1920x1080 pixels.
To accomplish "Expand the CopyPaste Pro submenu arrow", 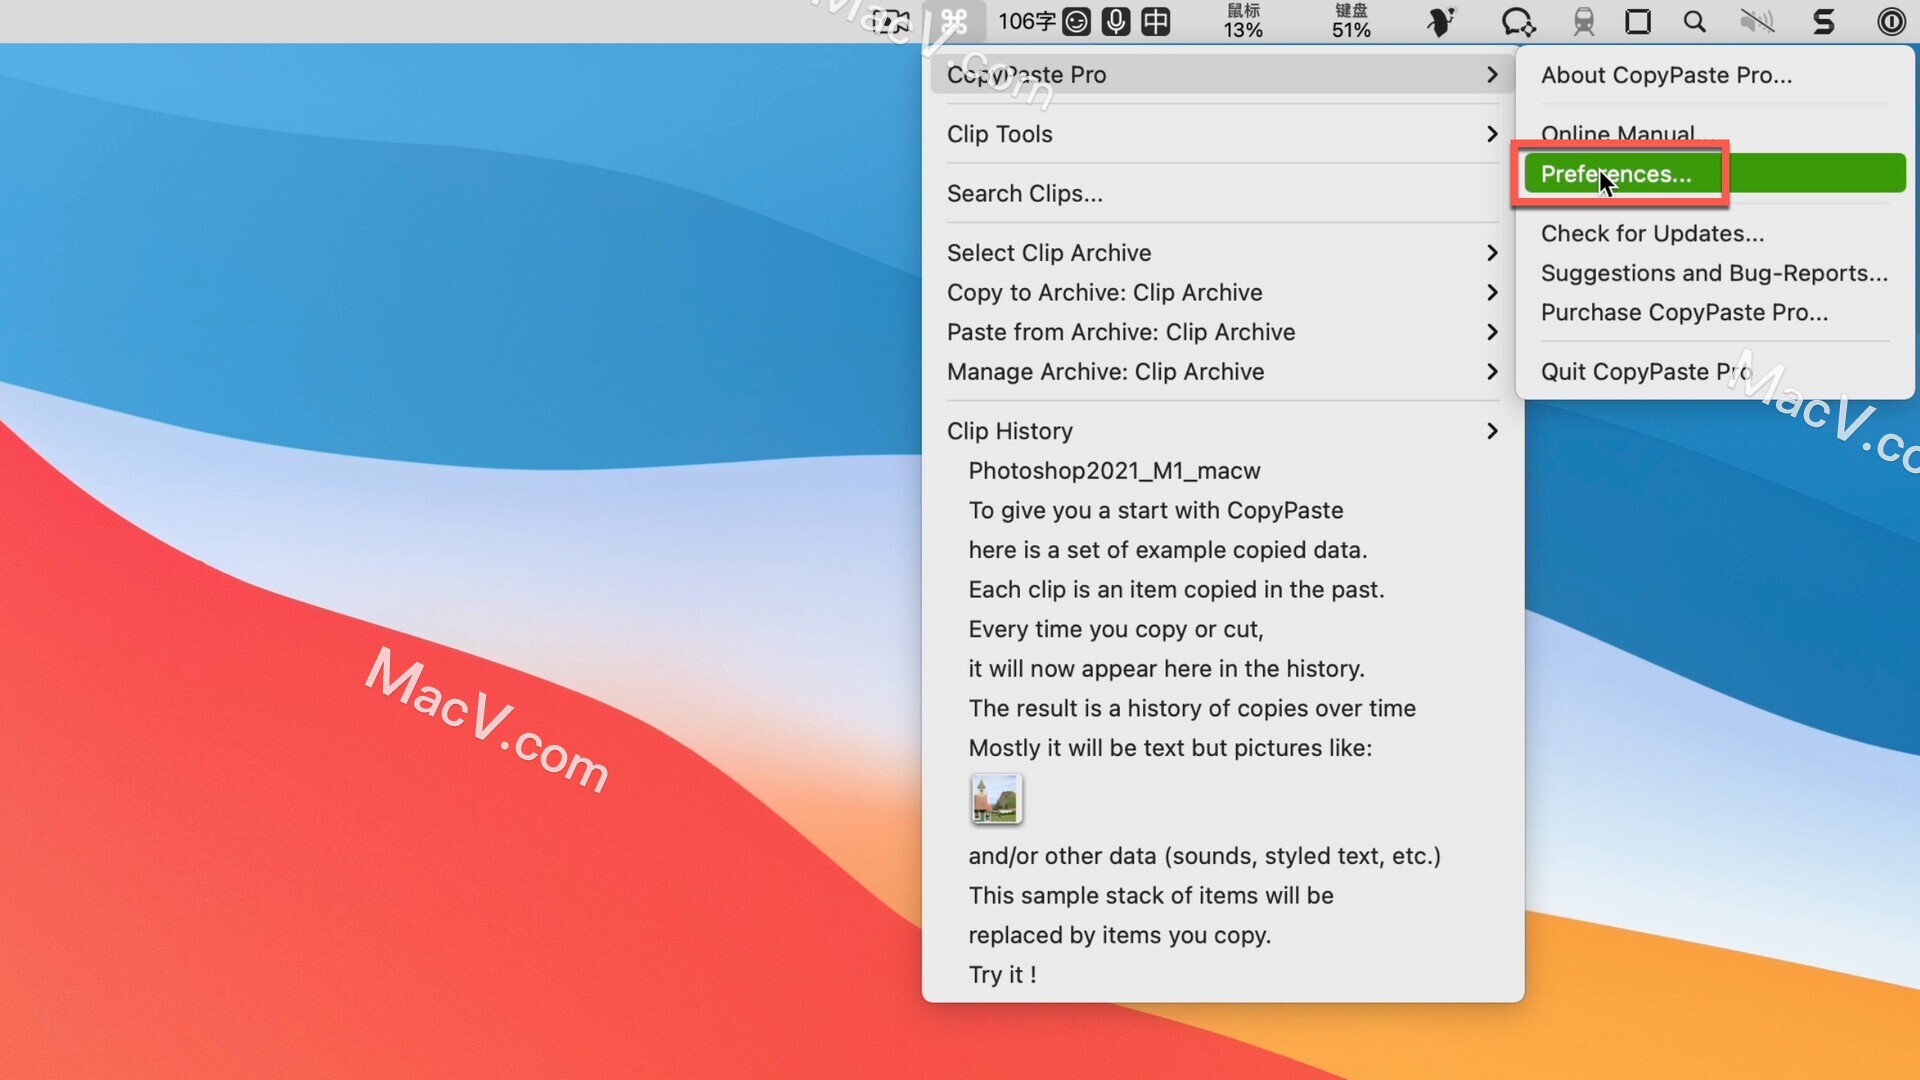I will 1492,74.
